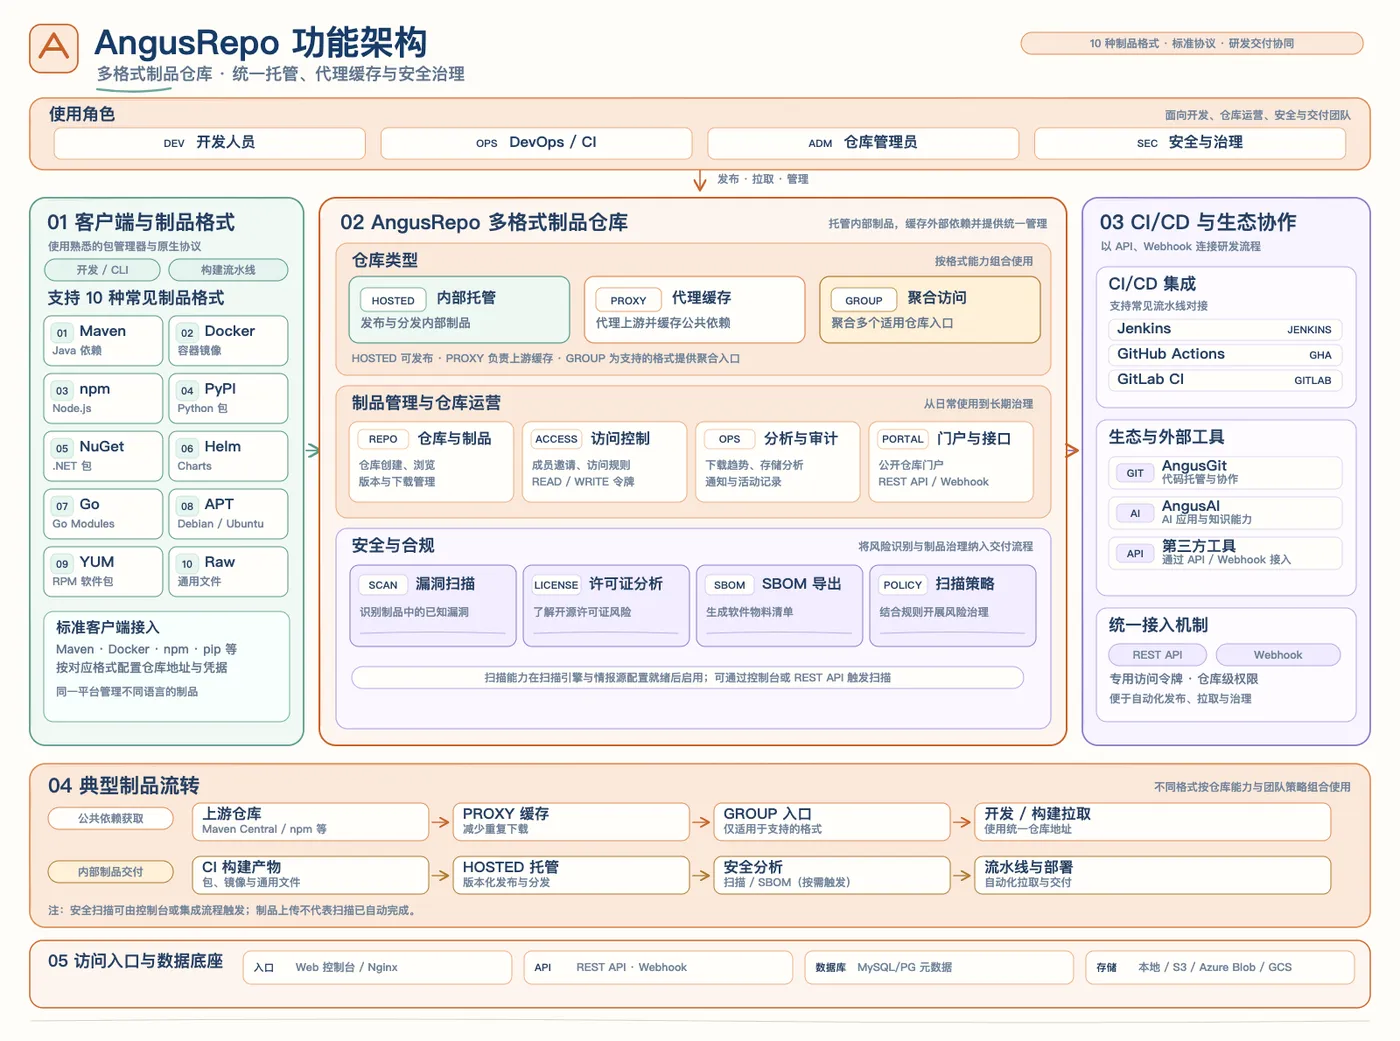
Task: Select the DEV 开发人员 role card
Action: point(210,143)
